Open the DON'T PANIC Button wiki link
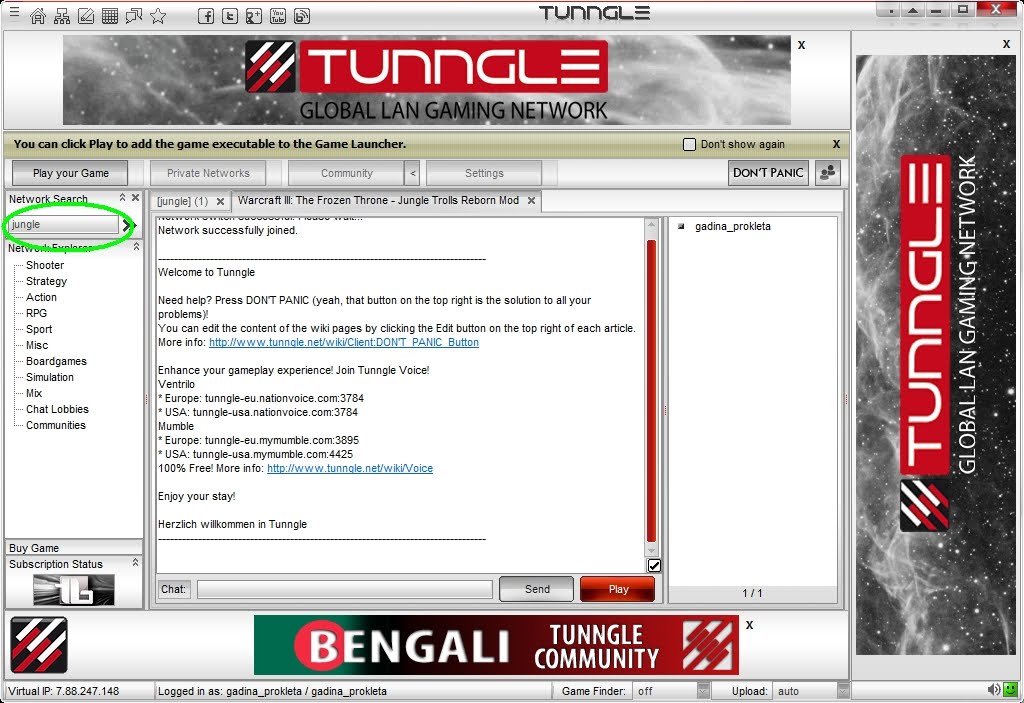Image resolution: width=1024 pixels, height=703 pixels. click(x=344, y=342)
